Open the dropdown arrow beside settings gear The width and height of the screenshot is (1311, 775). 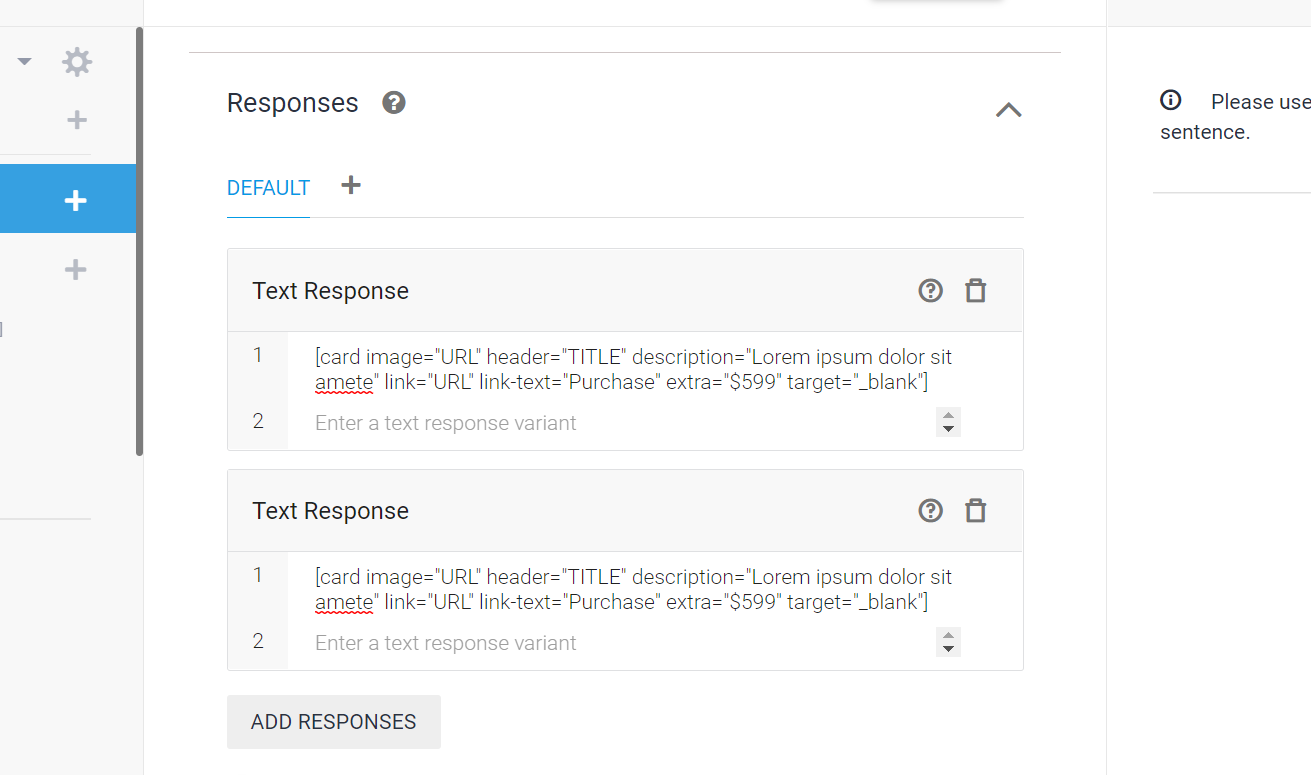pyautogui.click(x=25, y=62)
